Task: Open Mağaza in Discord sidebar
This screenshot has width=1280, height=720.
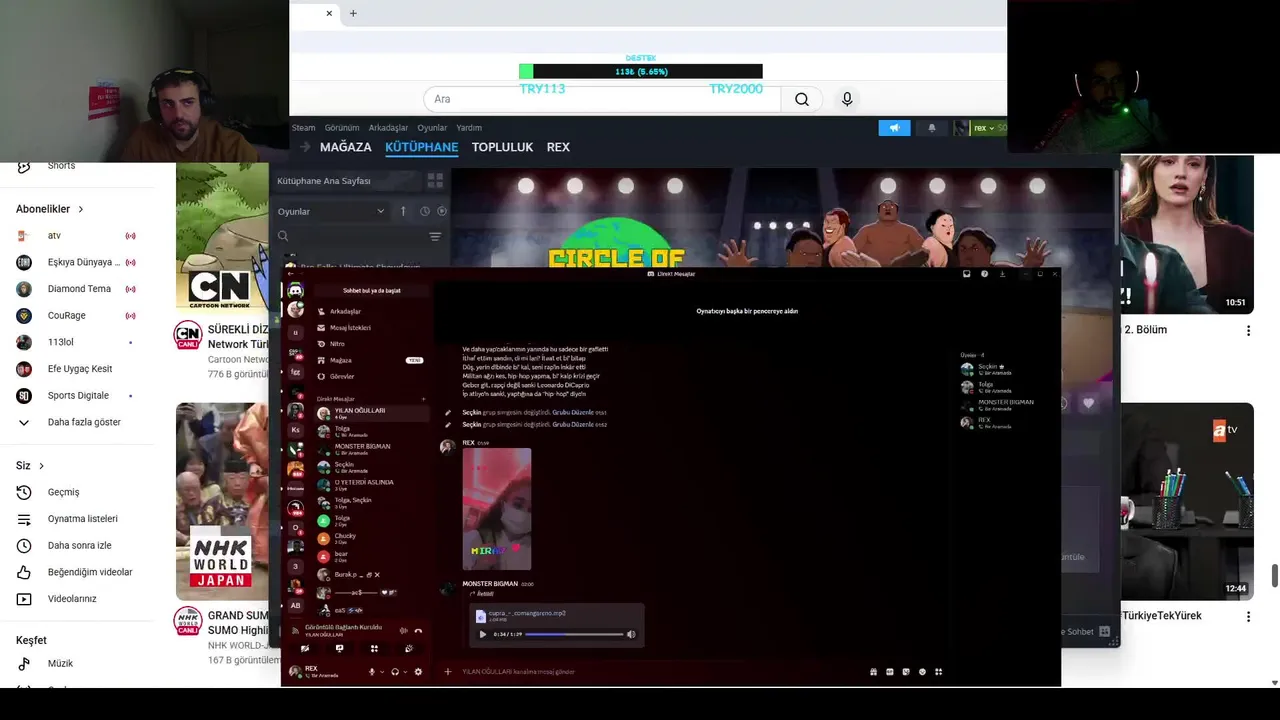Action: pyautogui.click(x=371, y=360)
